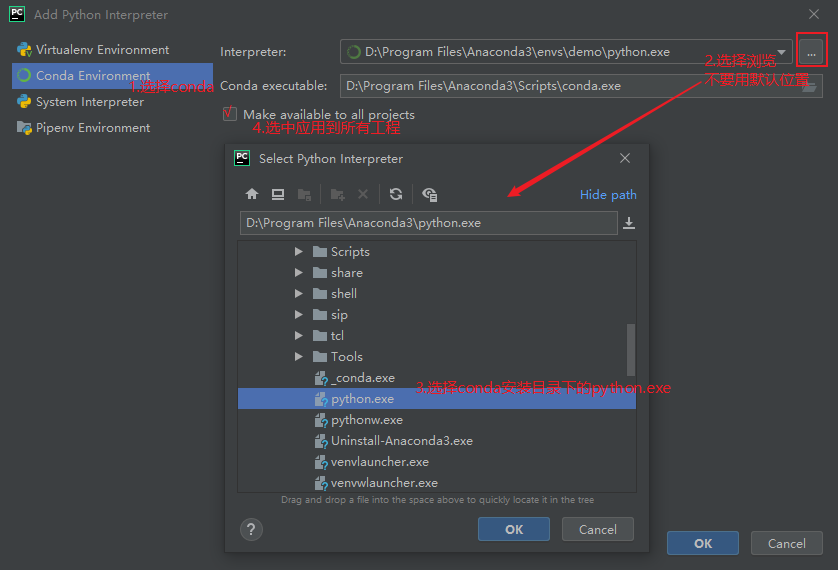Click the interpreter browse (...) button
838x570 pixels.
[x=811, y=53]
